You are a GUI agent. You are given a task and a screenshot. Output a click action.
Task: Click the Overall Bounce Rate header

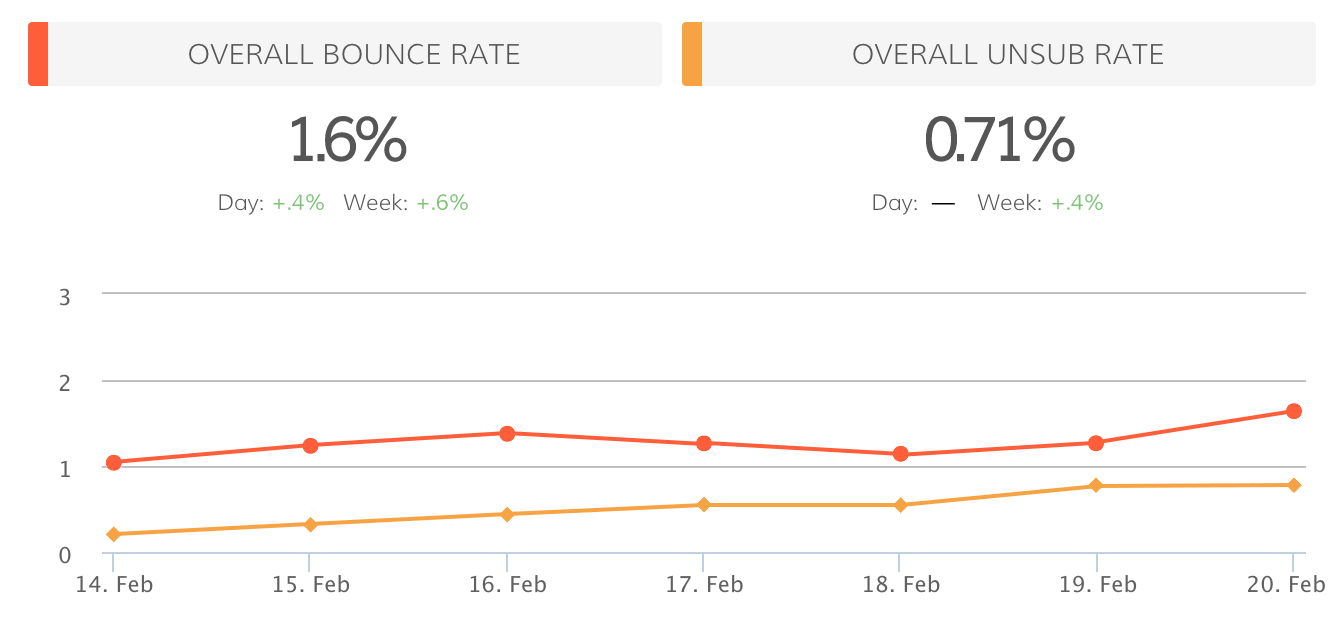click(x=354, y=54)
